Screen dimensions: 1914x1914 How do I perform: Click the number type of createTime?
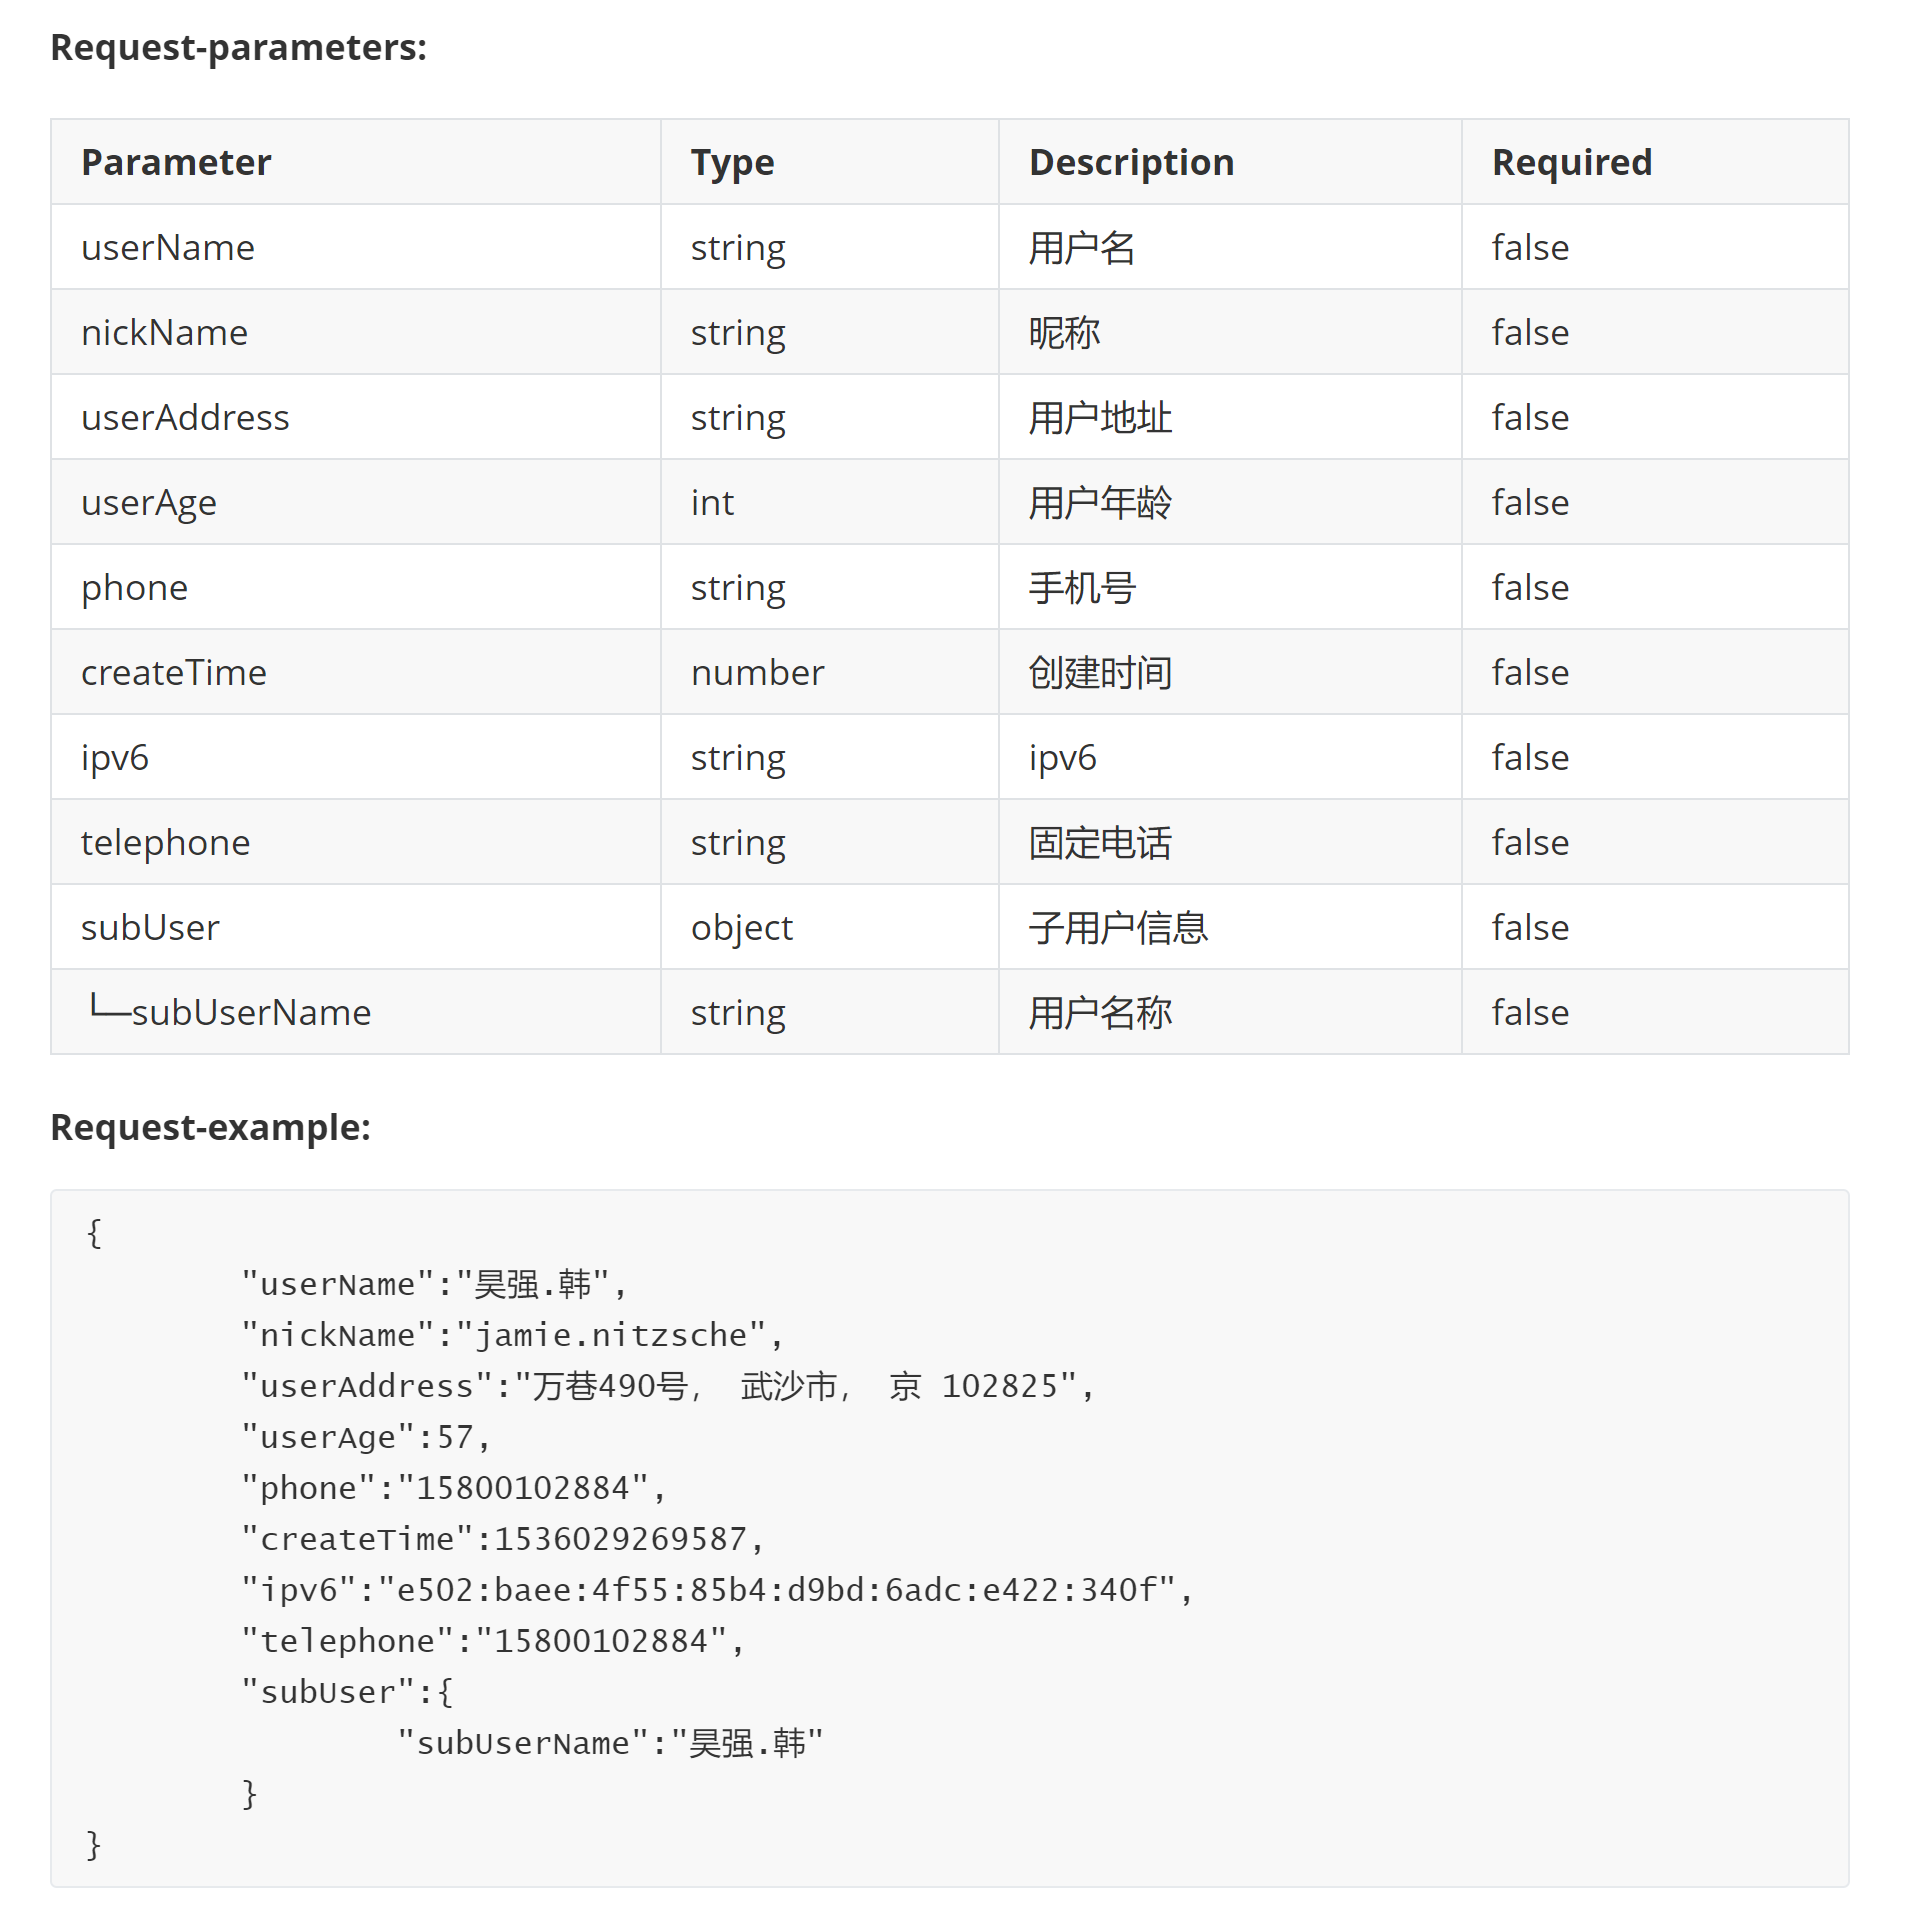757,672
